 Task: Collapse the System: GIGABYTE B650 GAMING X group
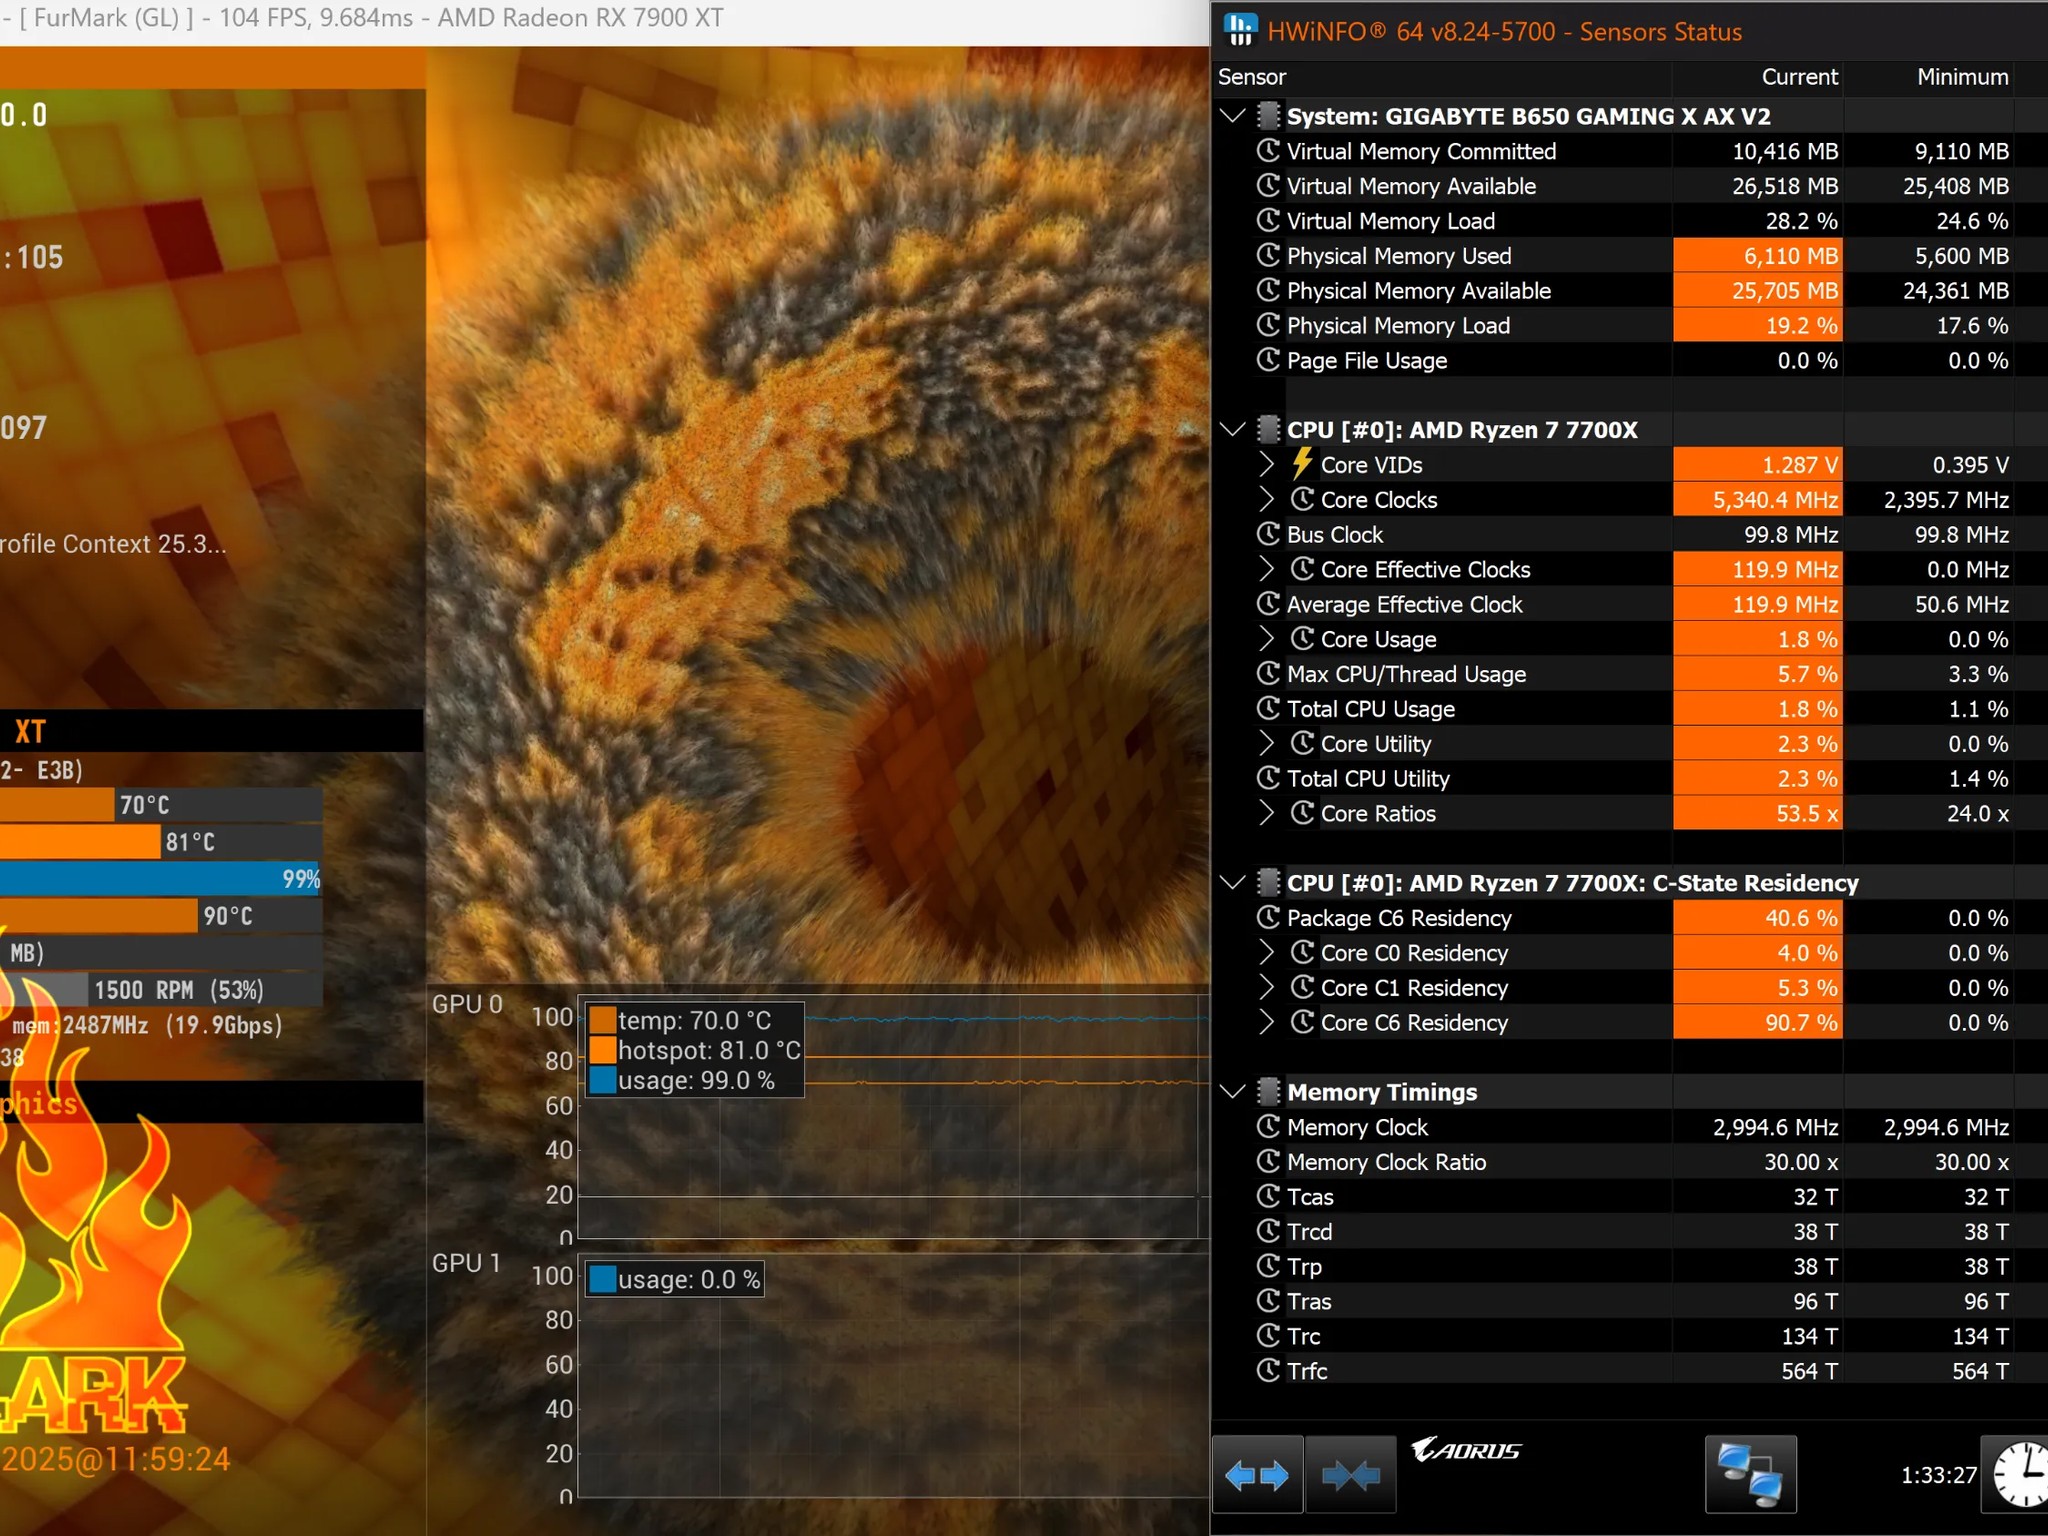1233,116
